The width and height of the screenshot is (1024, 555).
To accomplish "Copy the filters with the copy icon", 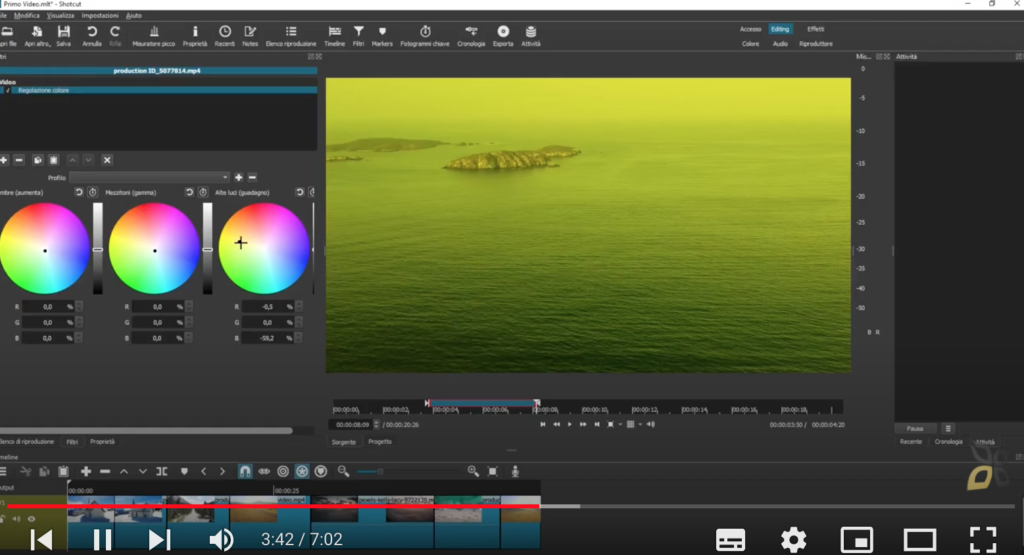I will (x=38, y=160).
